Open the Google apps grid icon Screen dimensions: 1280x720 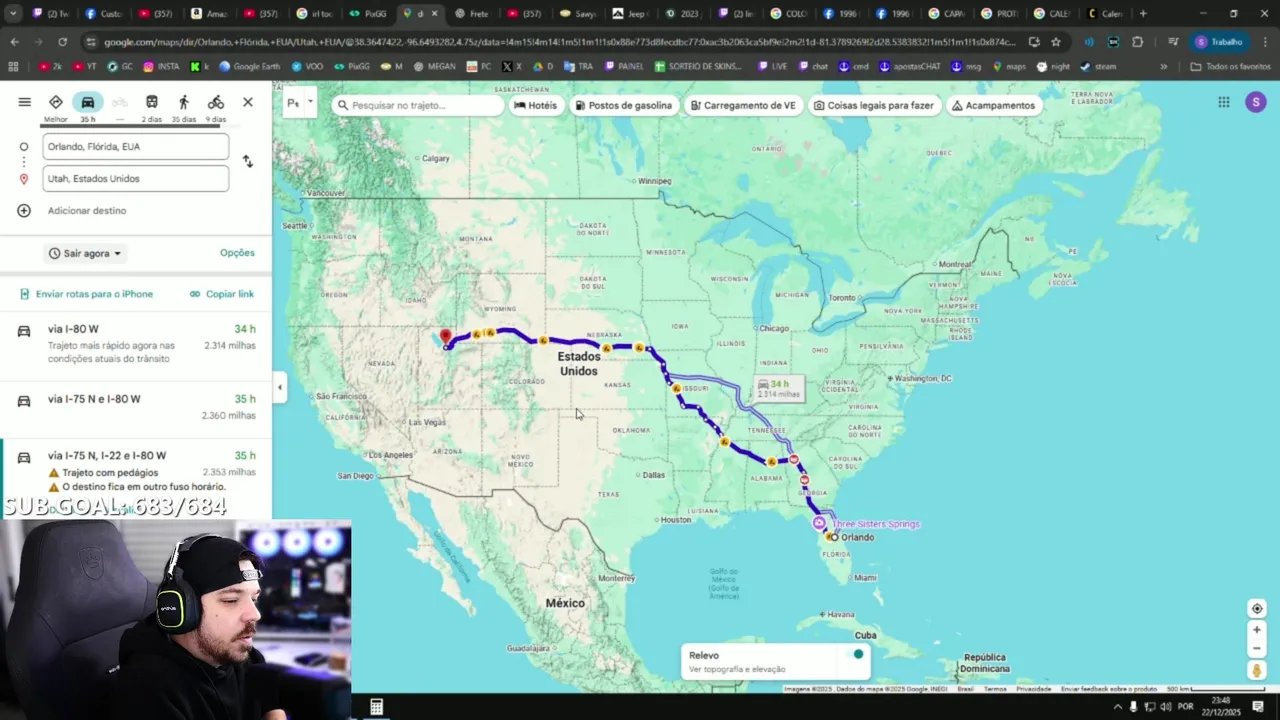point(1223,102)
